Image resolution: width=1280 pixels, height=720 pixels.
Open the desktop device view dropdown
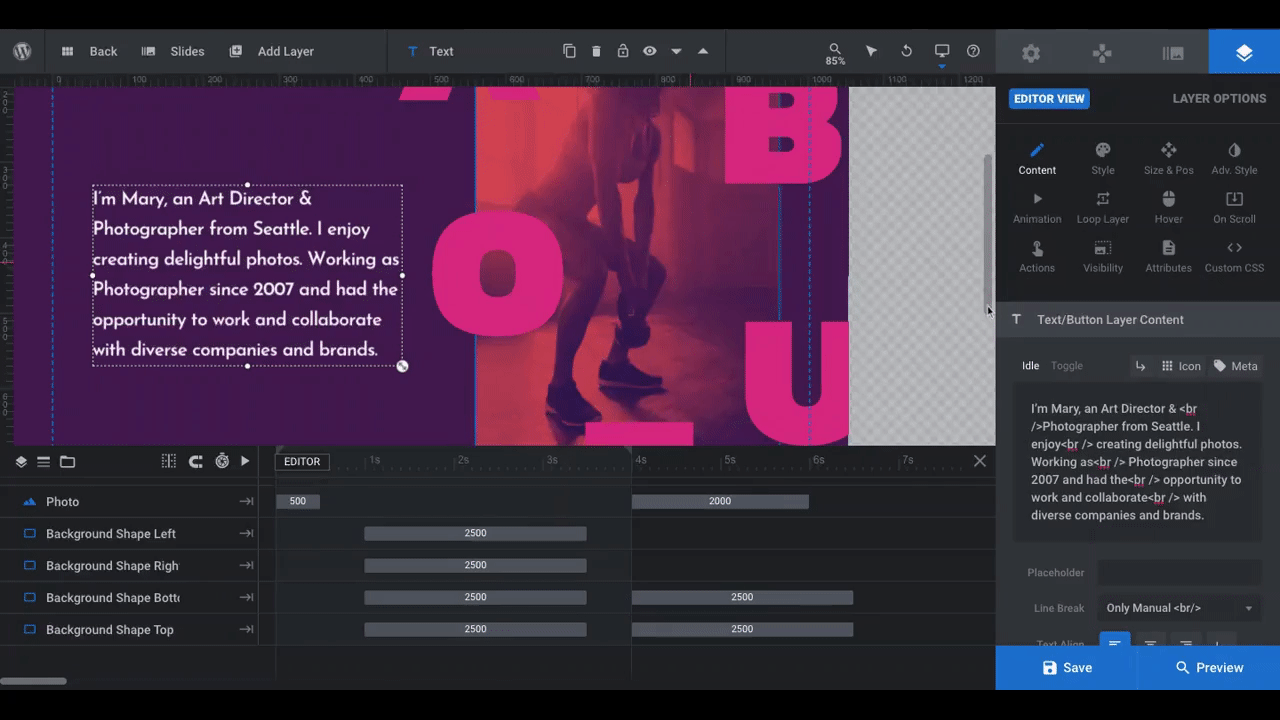point(942,54)
